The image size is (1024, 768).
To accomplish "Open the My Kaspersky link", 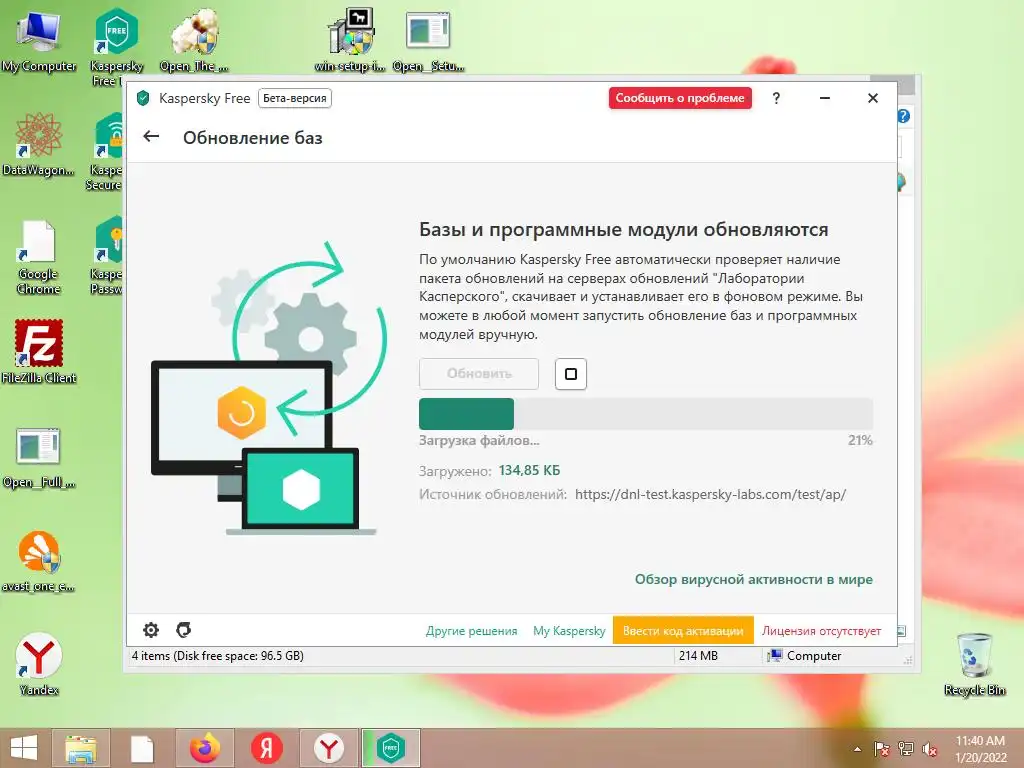I will click(569, 631).
